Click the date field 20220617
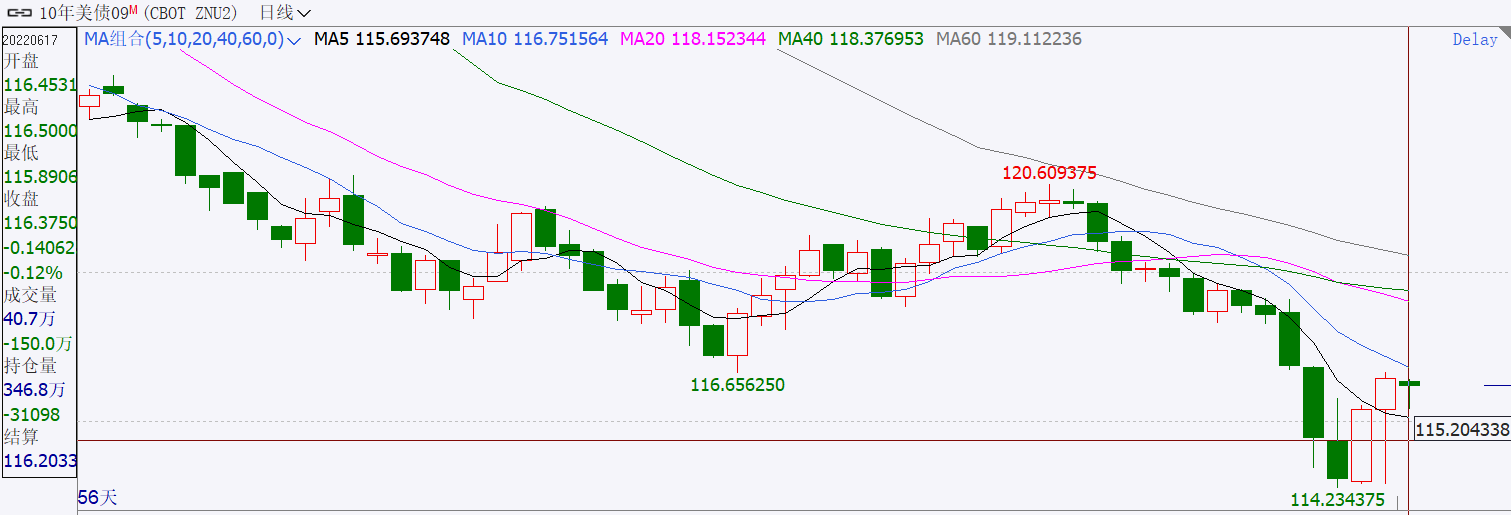 tap(29, 40)
